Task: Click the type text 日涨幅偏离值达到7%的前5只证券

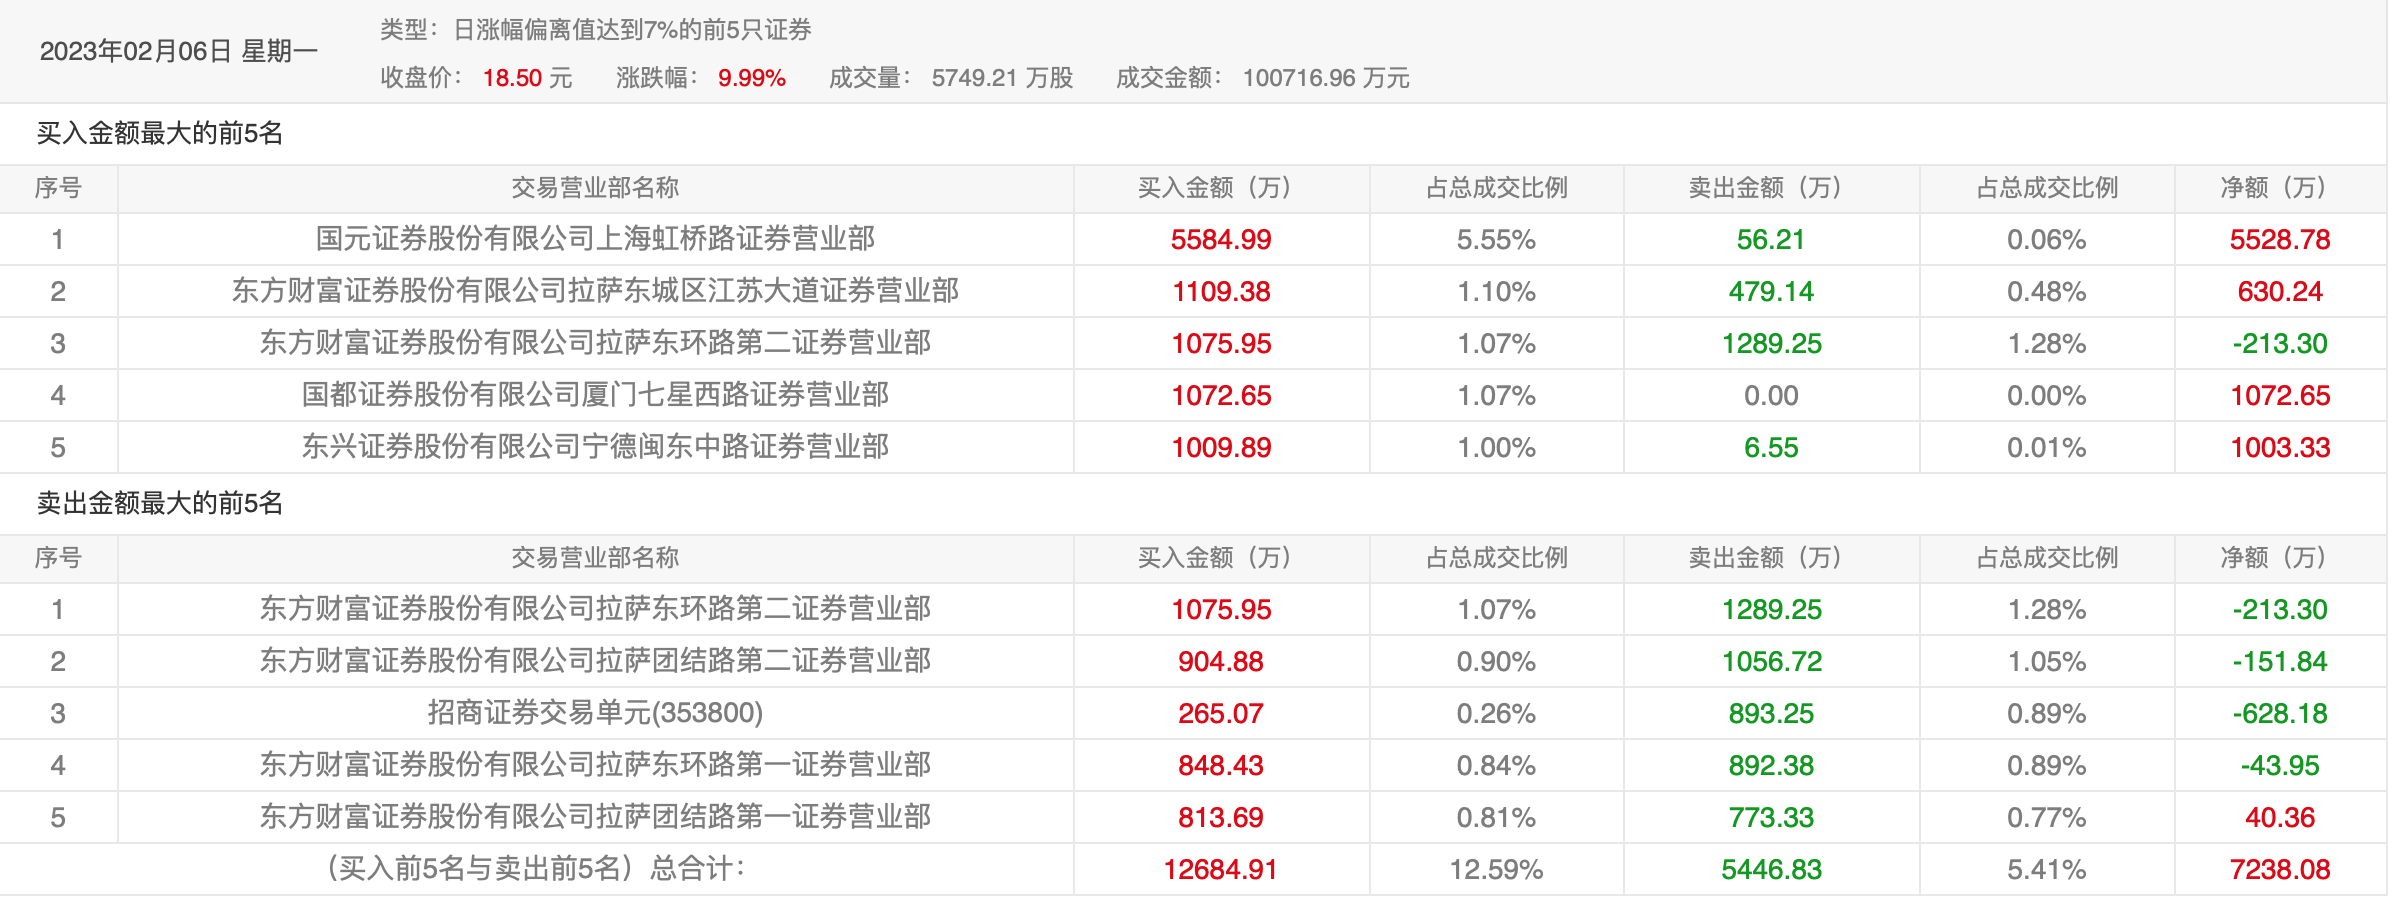Action: [x=632, y=30]
